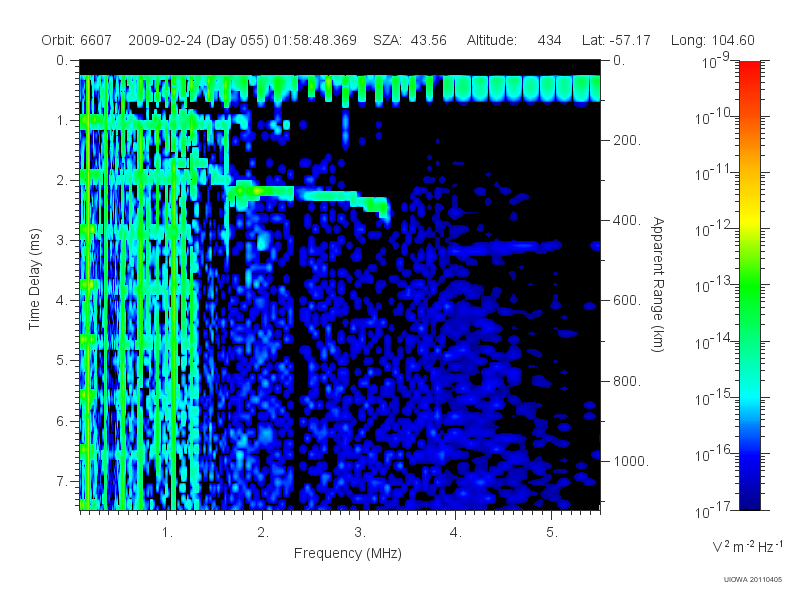
Task: Click the 3. tick on frequency axis
Action: click(360, 533)
